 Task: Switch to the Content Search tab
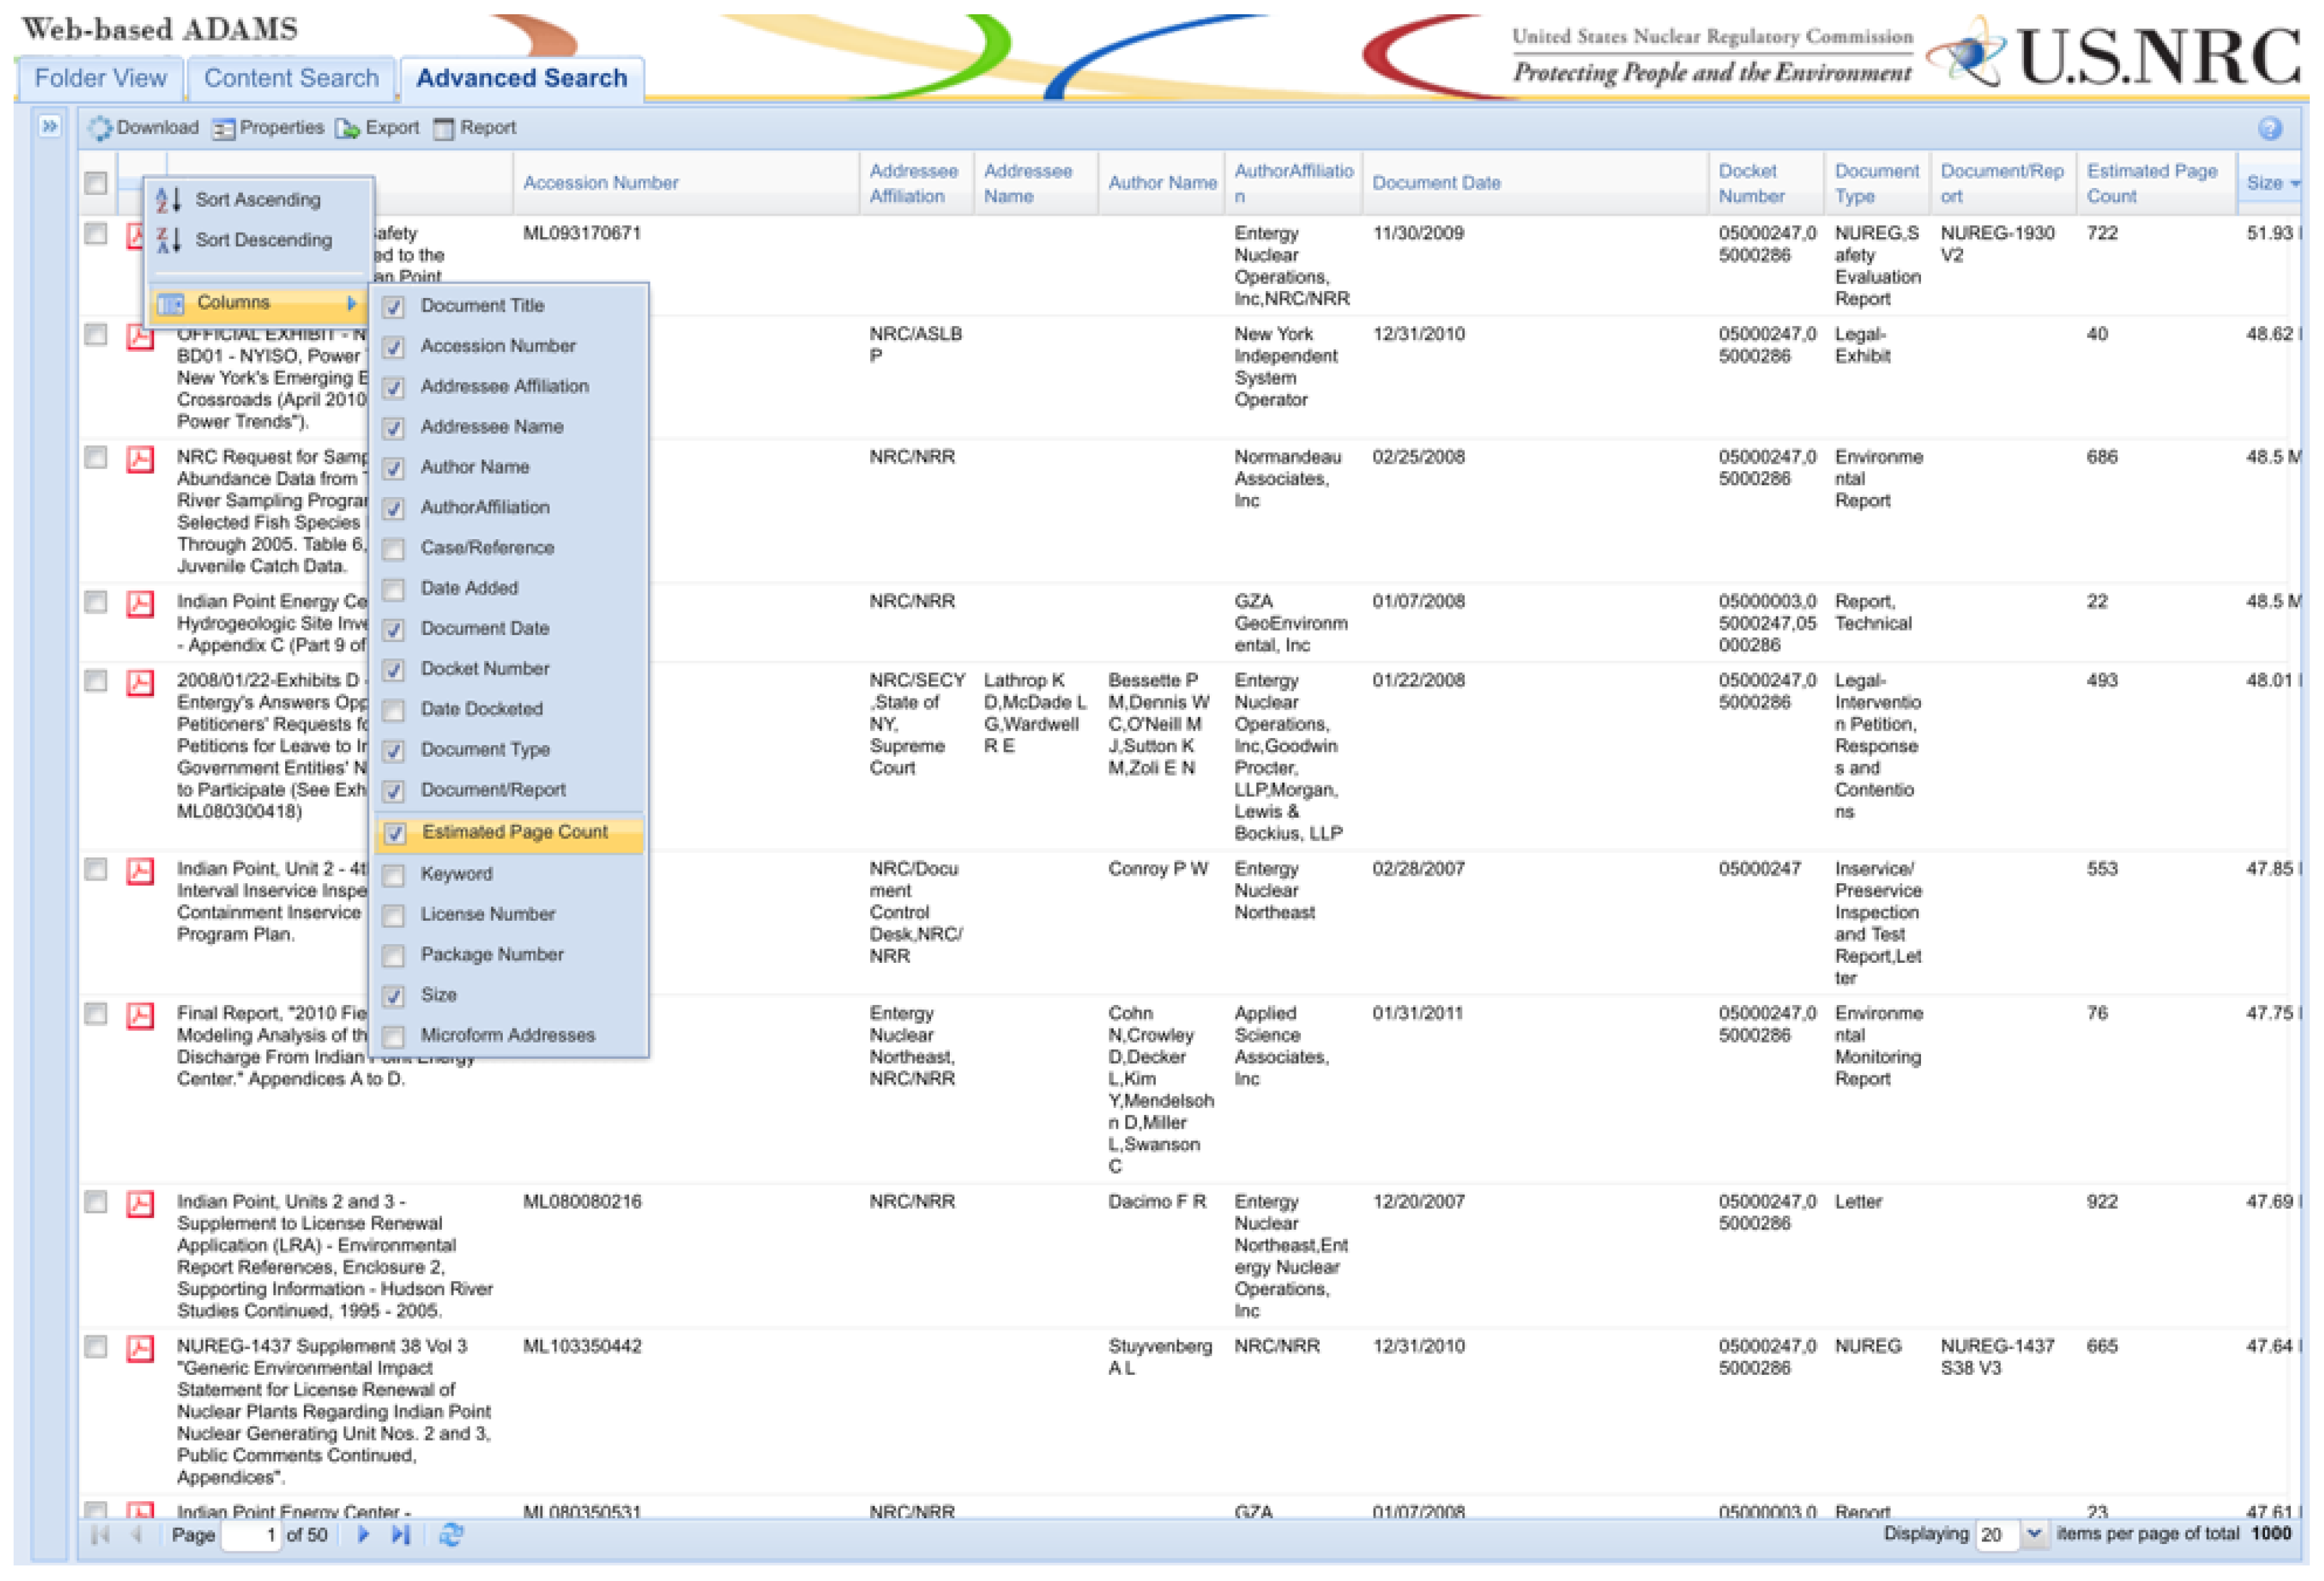(291, 78)
